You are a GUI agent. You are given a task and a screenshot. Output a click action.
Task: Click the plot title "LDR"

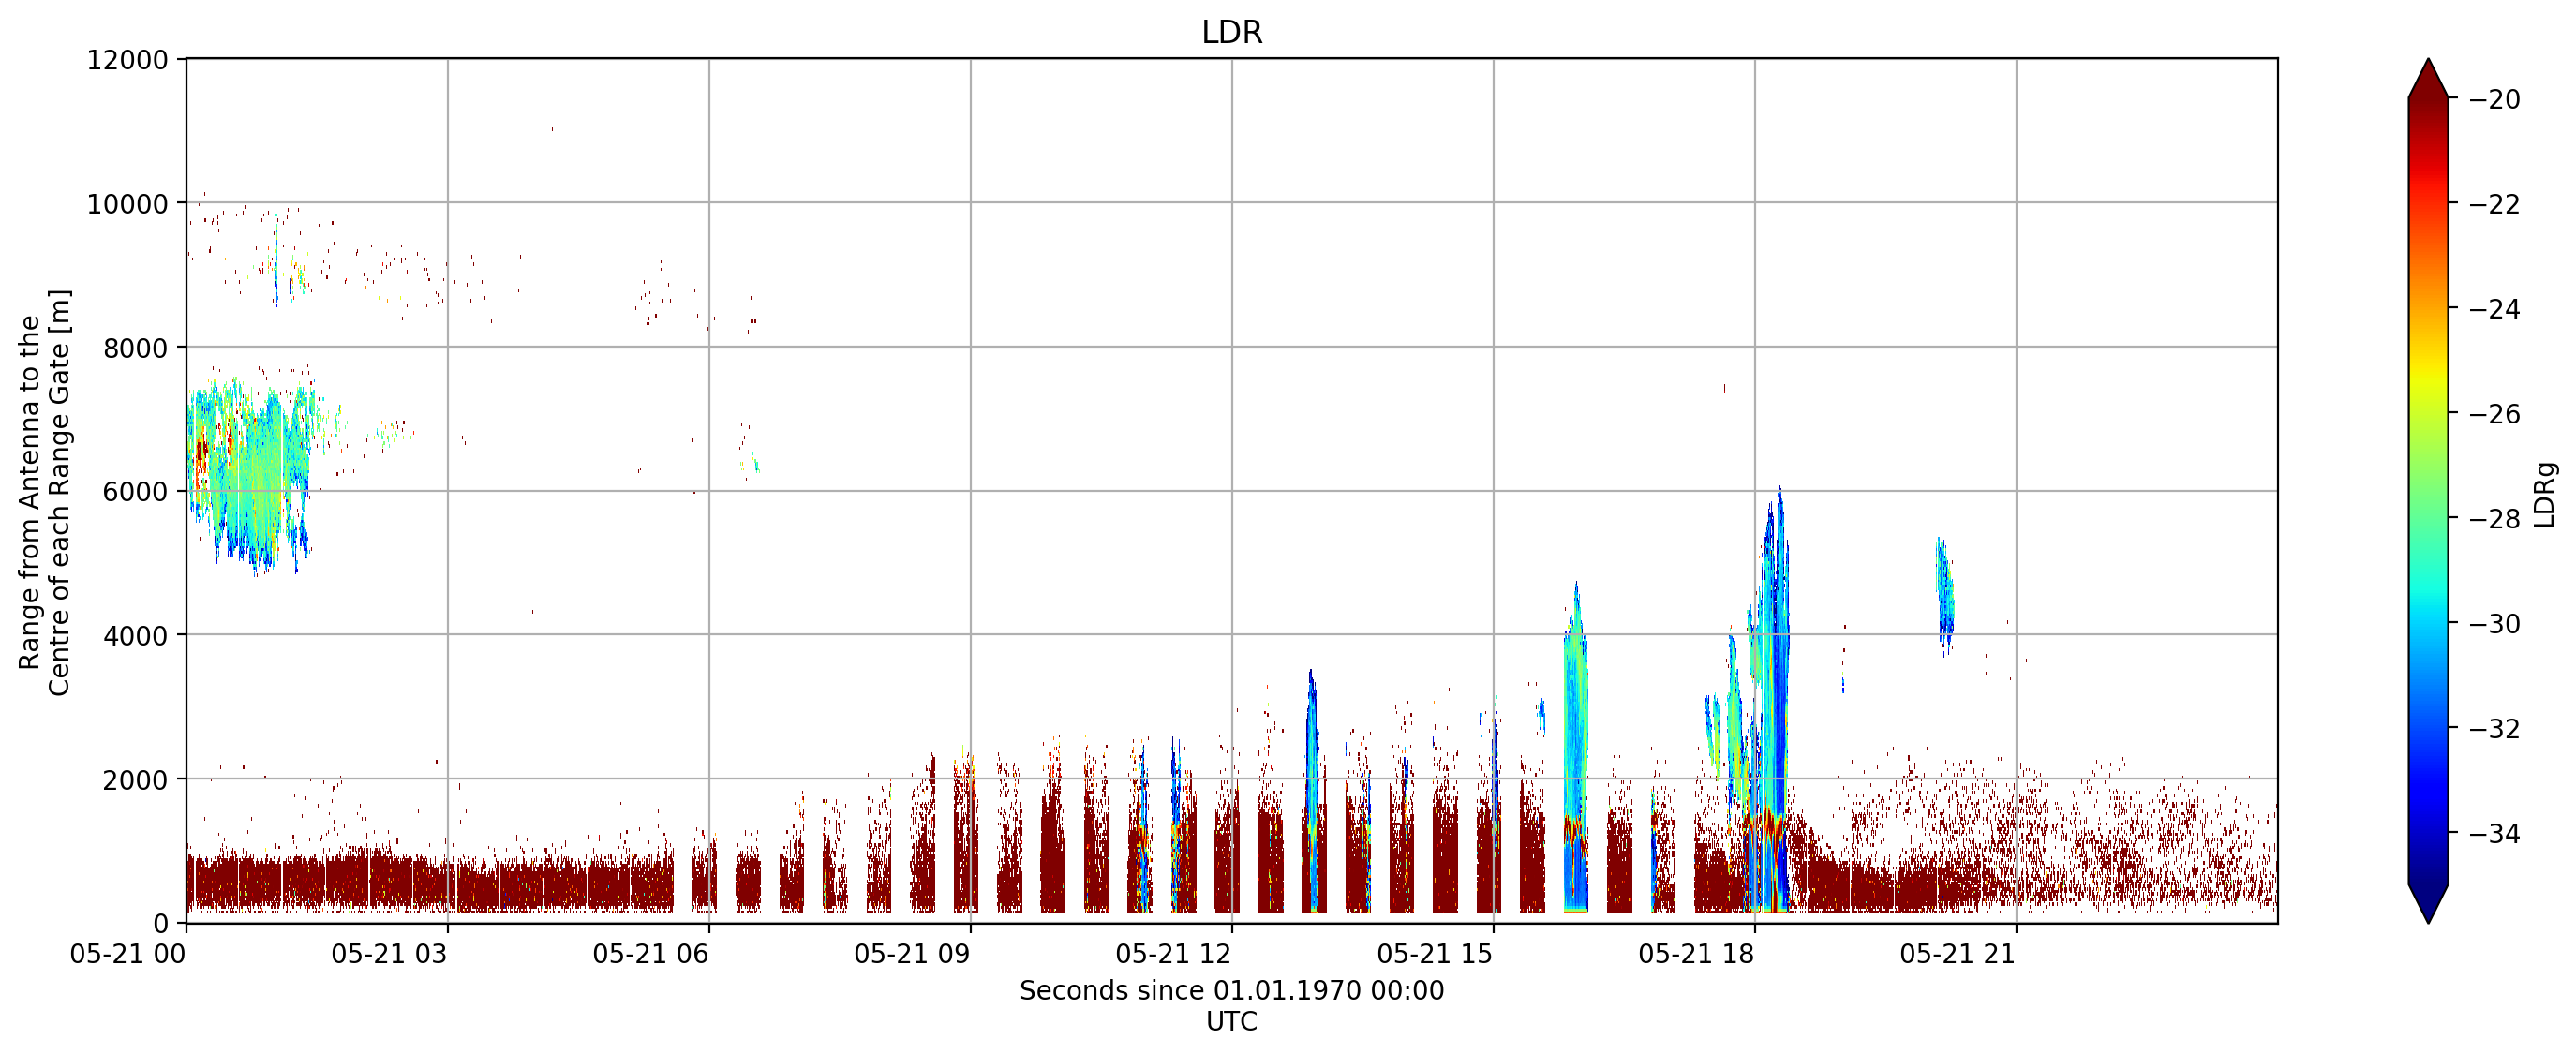click(1231, 33)
